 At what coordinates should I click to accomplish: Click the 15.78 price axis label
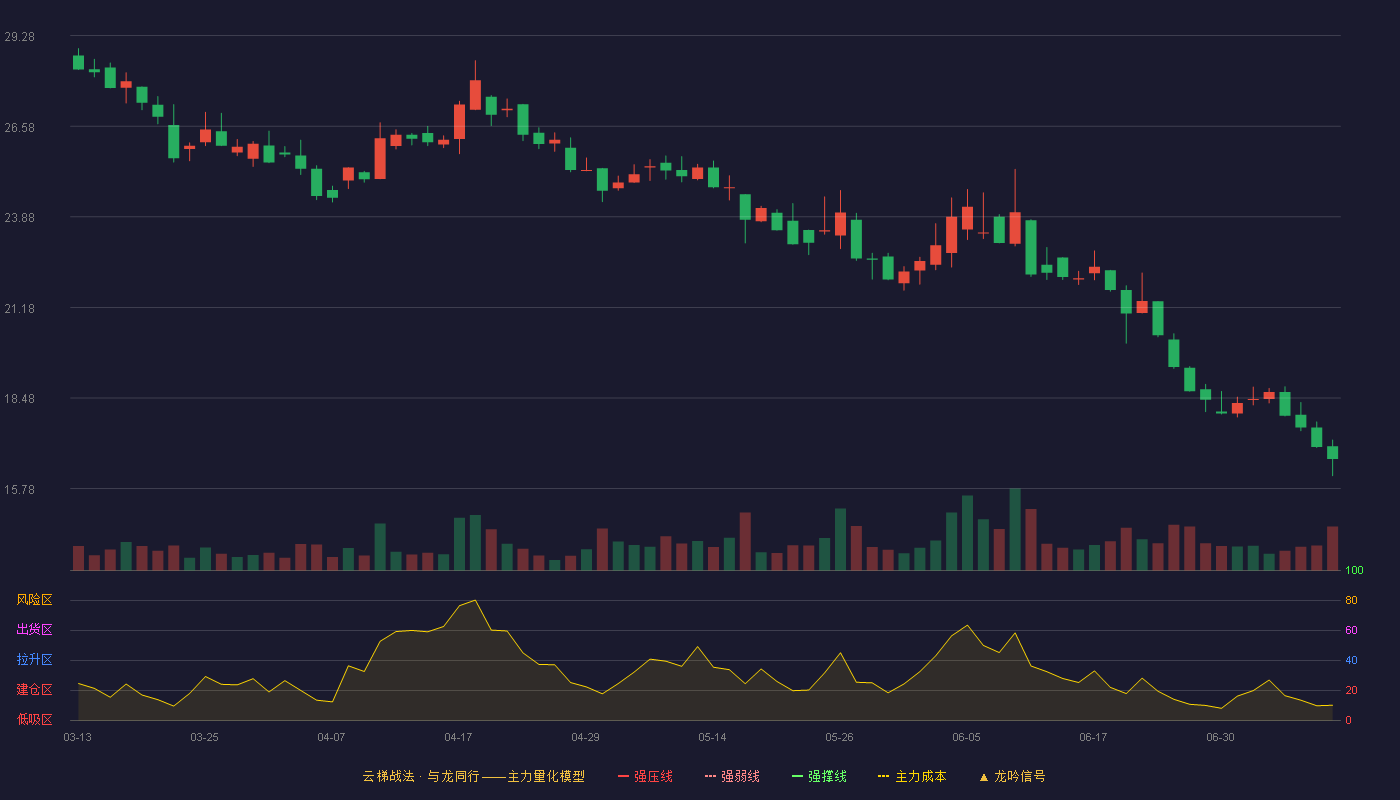coord(19,489)
